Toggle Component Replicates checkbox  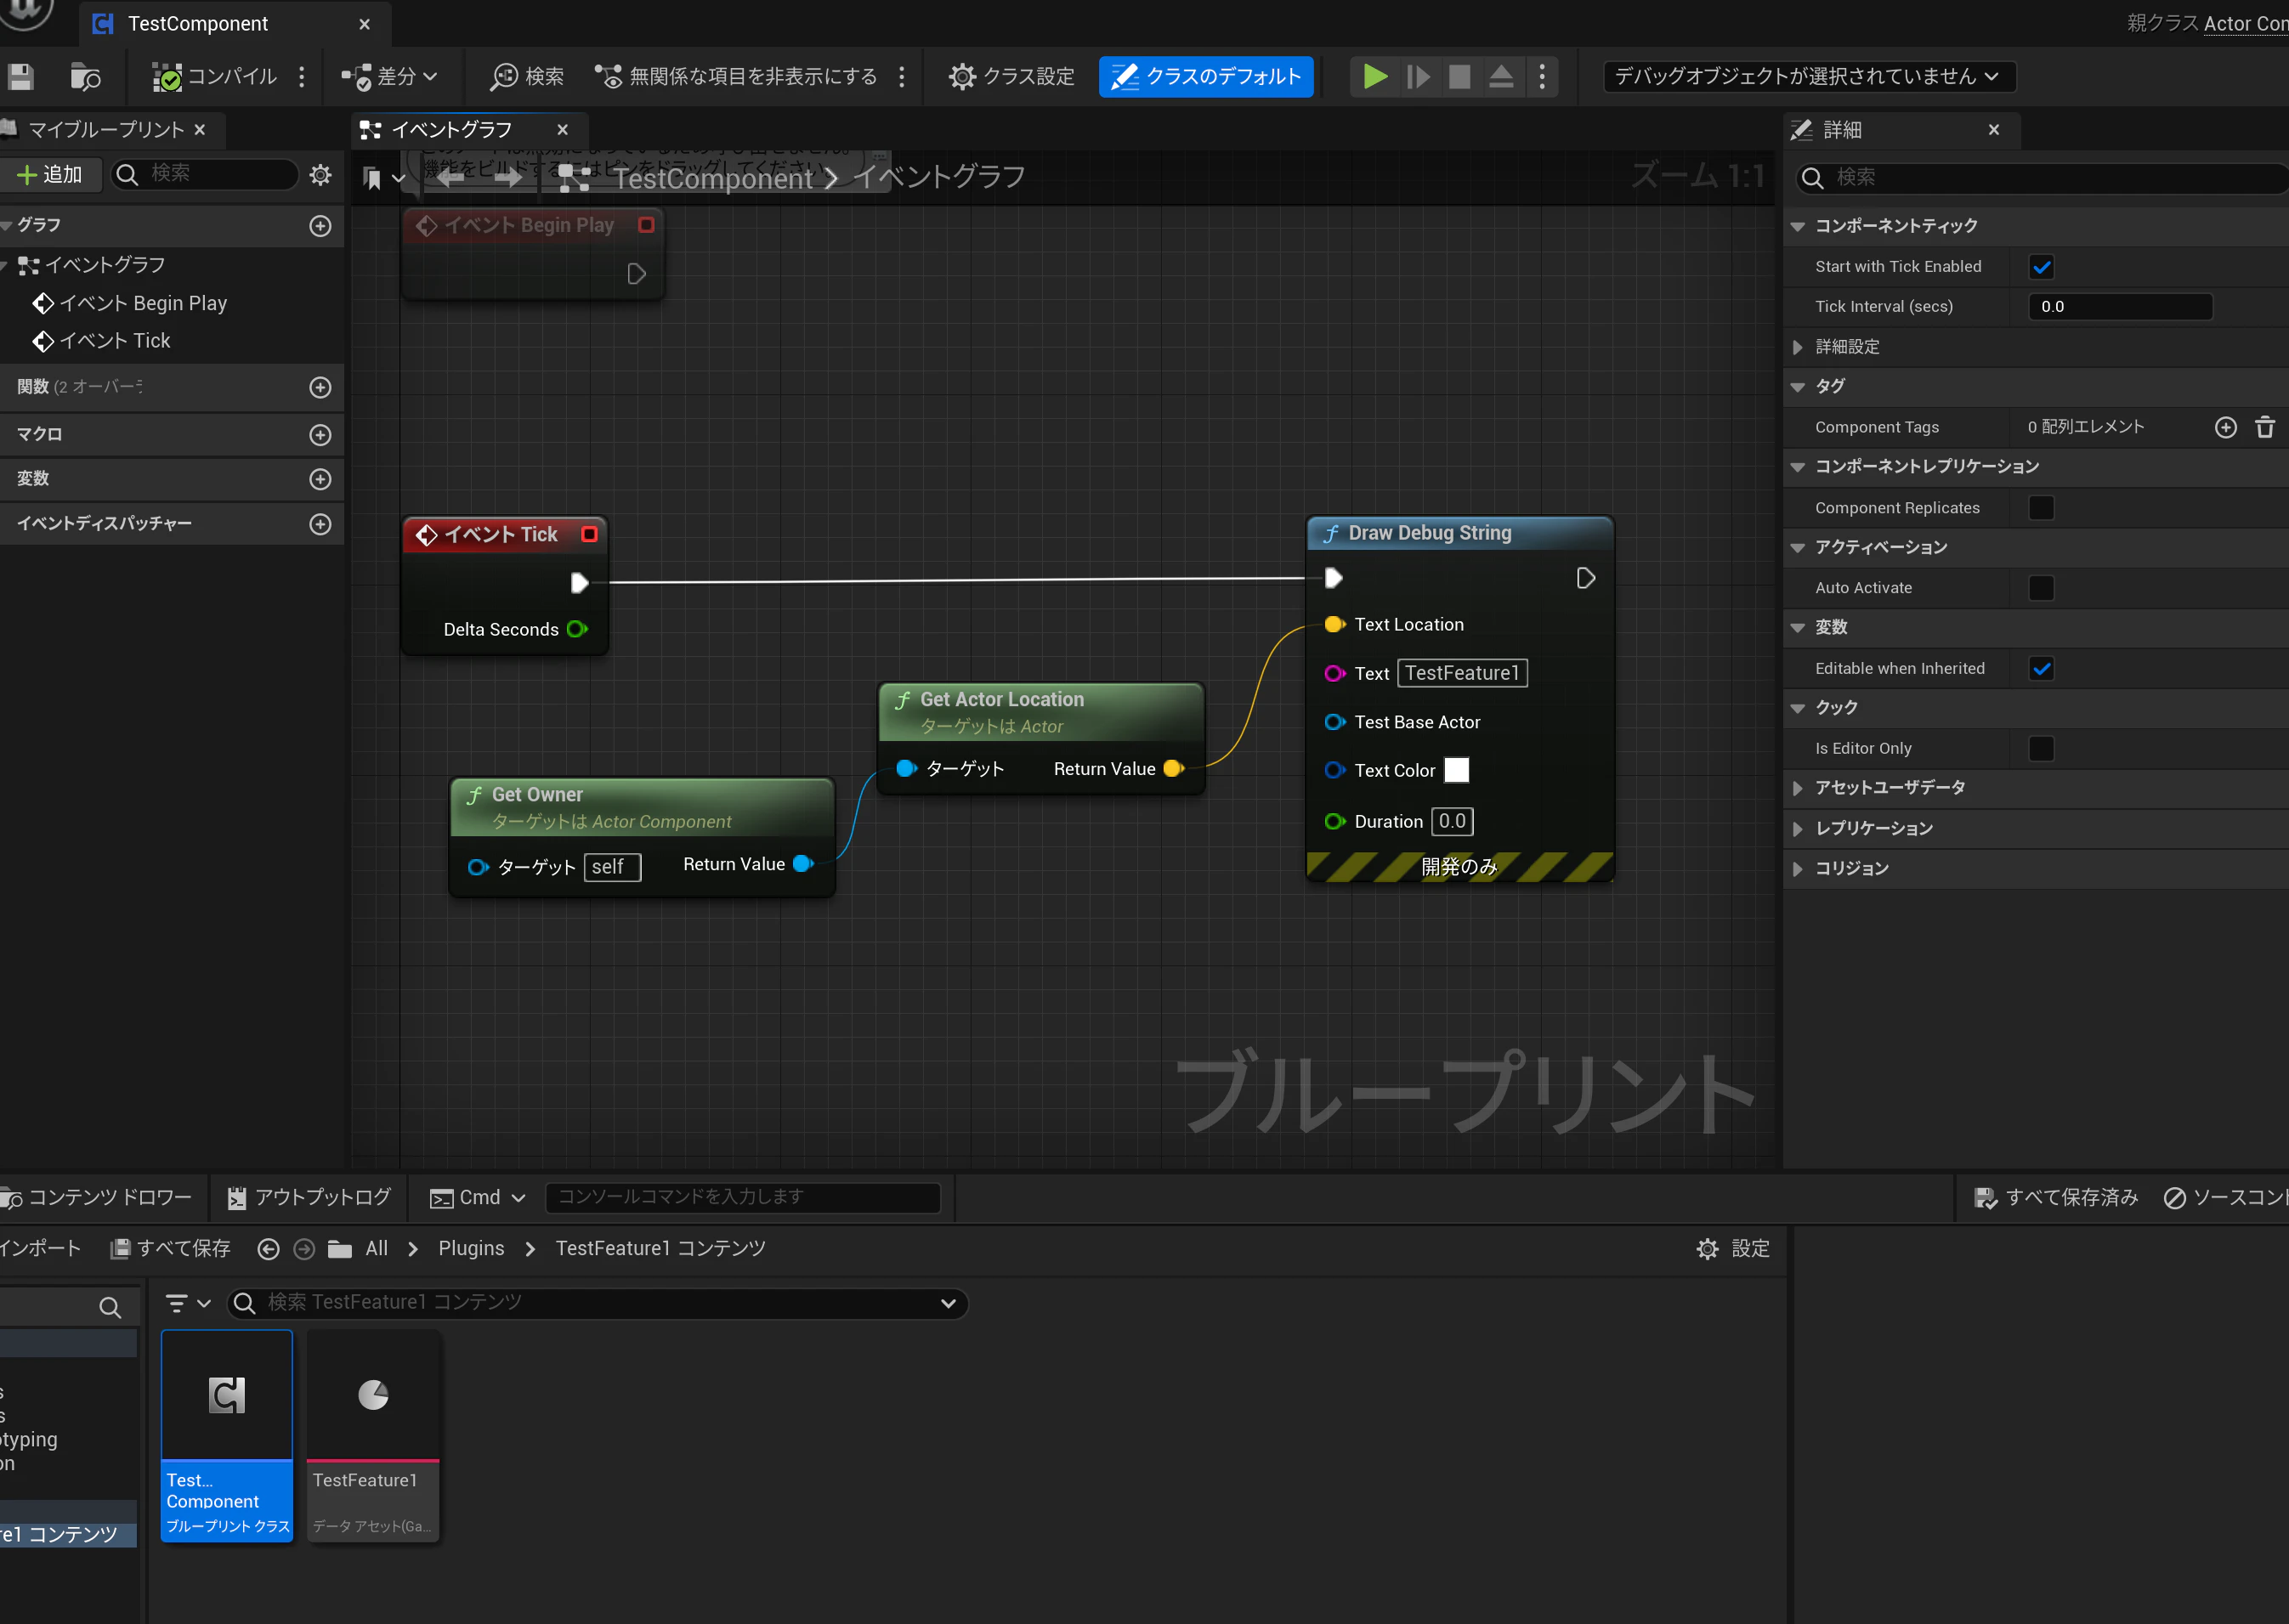(2041, 508)
